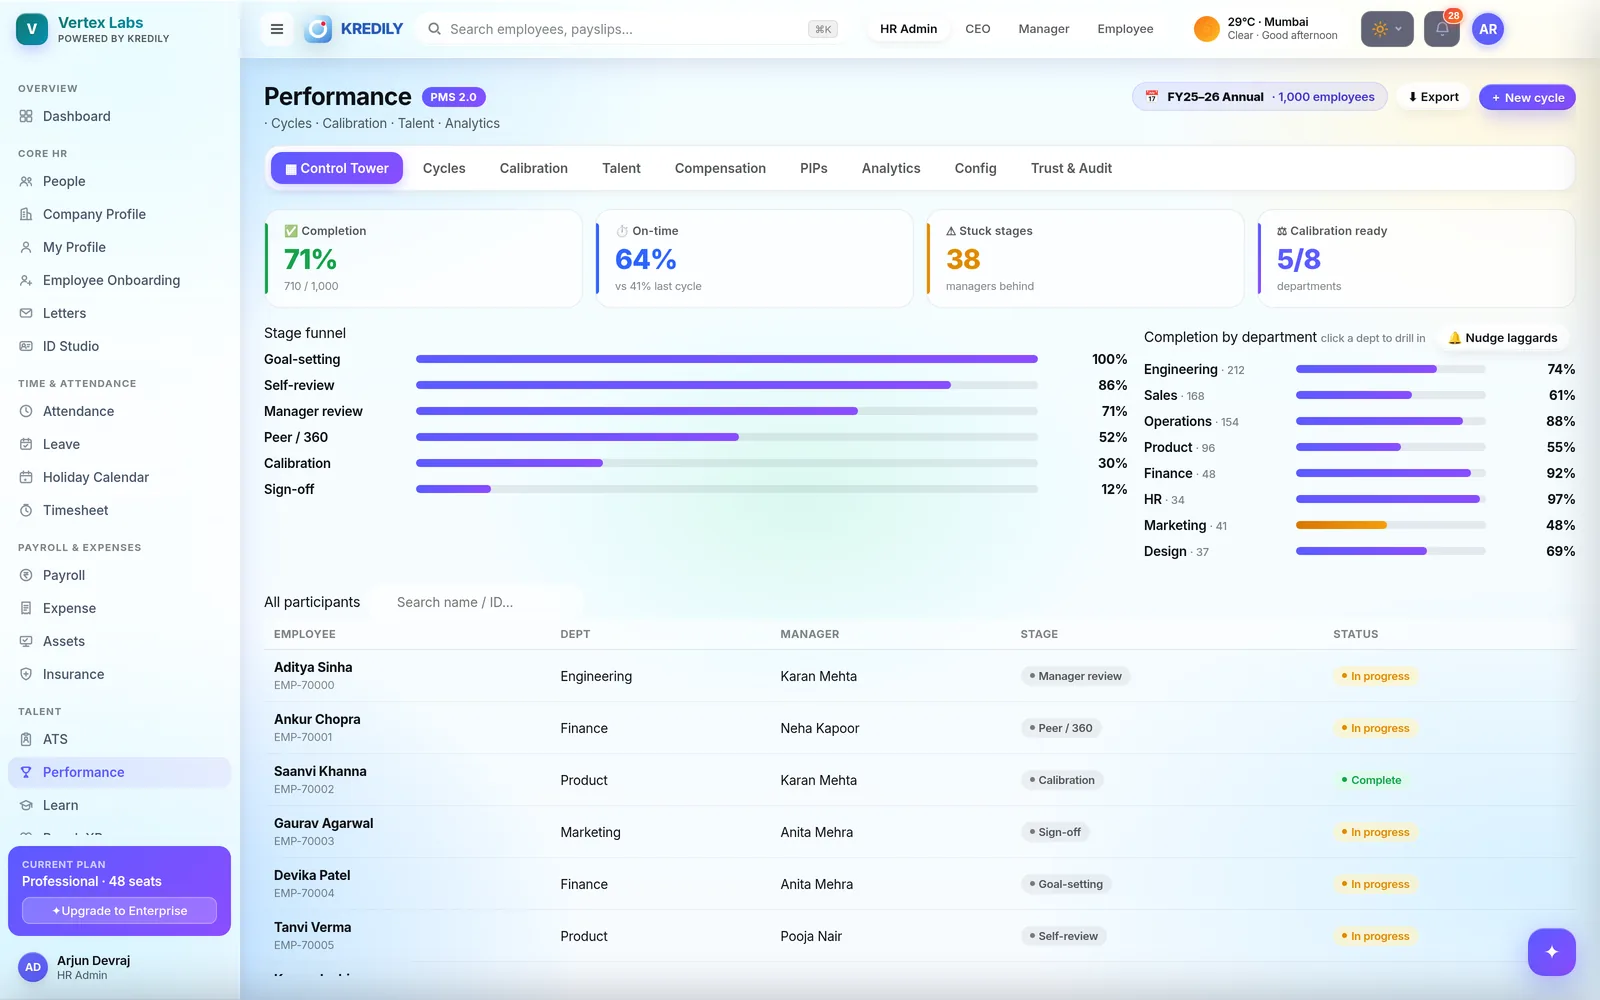Click the People sidebar icon
Image resolution: width=1600 pixels, height=1000 pixels.
click(x=26, y=181)
